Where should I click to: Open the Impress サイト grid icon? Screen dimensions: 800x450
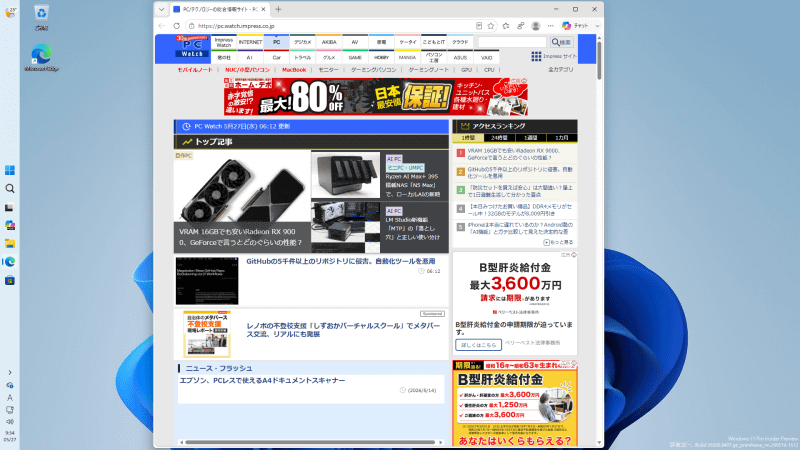click(x=536, y=56)
